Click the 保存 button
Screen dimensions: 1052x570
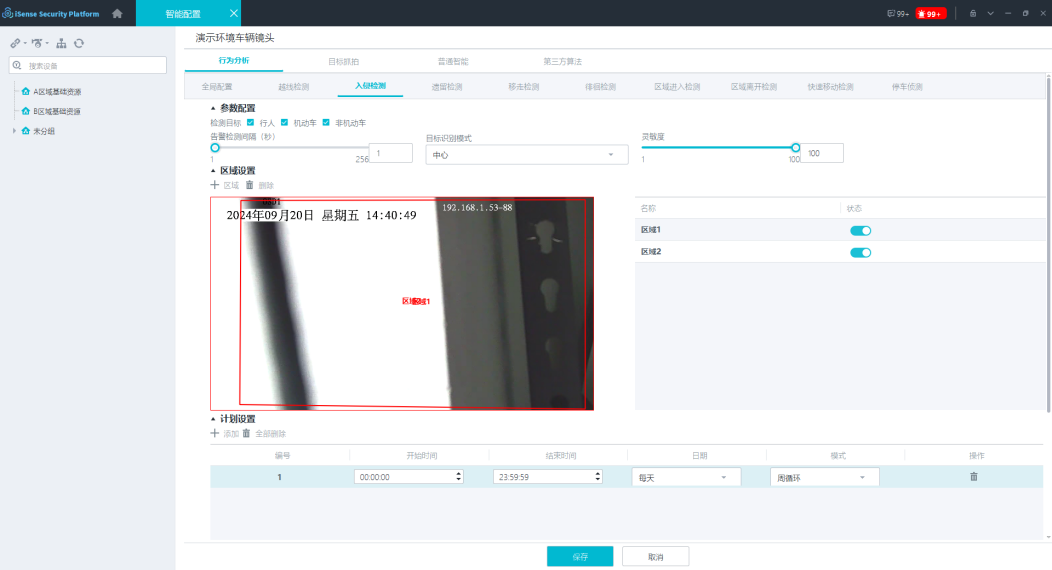coord(580,556)
